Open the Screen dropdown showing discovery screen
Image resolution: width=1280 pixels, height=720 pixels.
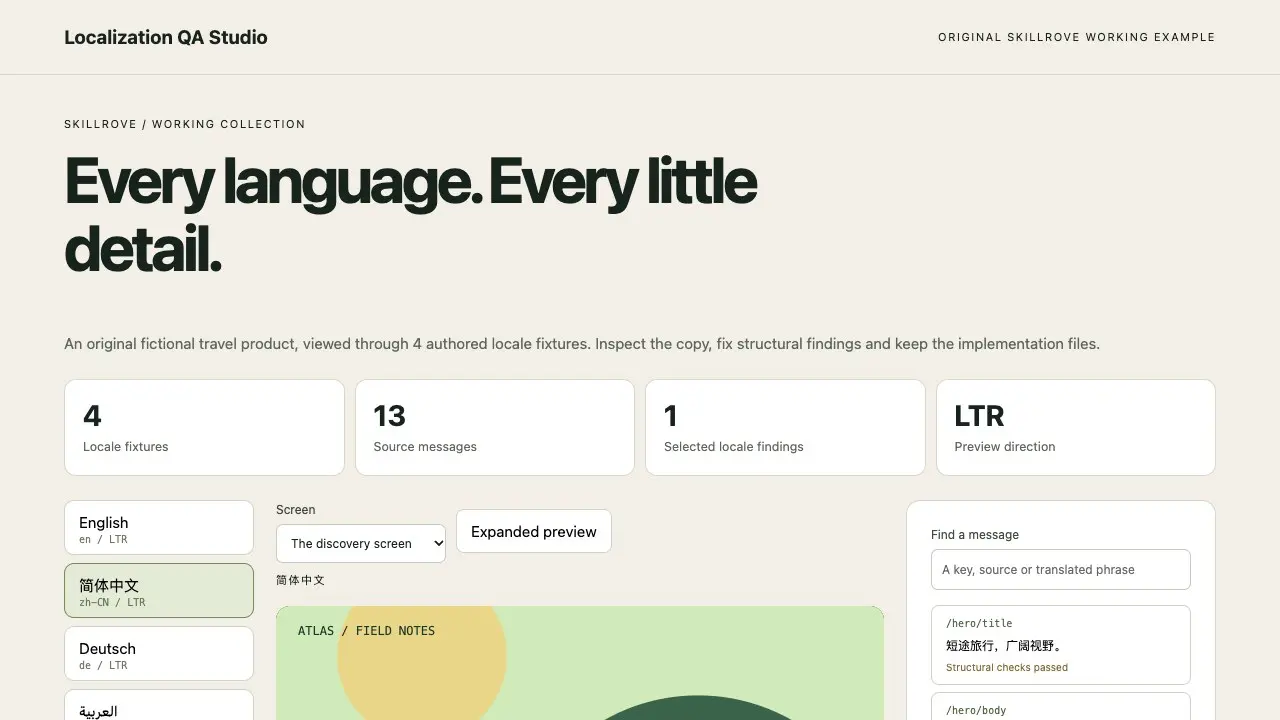coord(361,543)
